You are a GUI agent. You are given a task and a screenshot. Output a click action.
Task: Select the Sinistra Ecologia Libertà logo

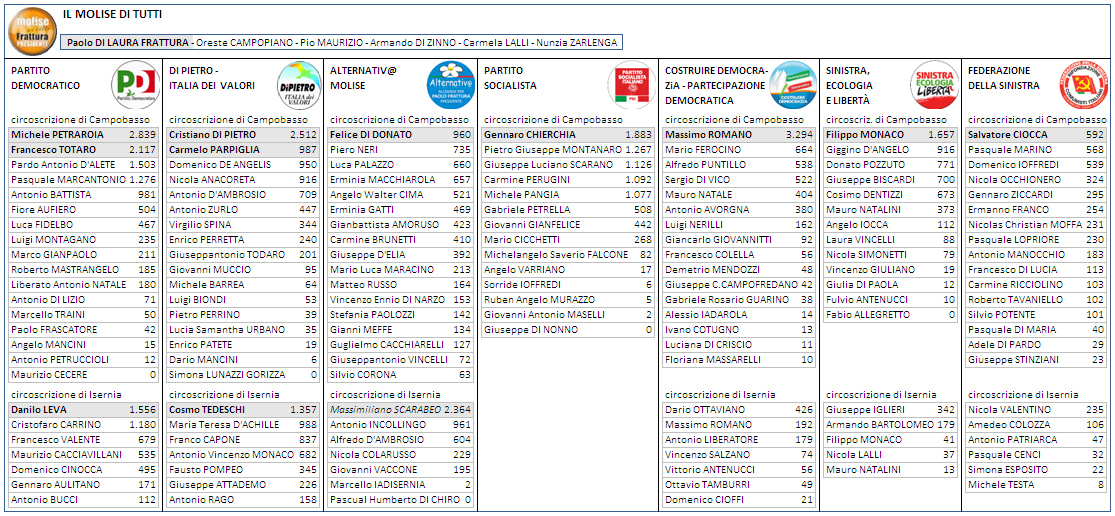(x=934, y=84)
